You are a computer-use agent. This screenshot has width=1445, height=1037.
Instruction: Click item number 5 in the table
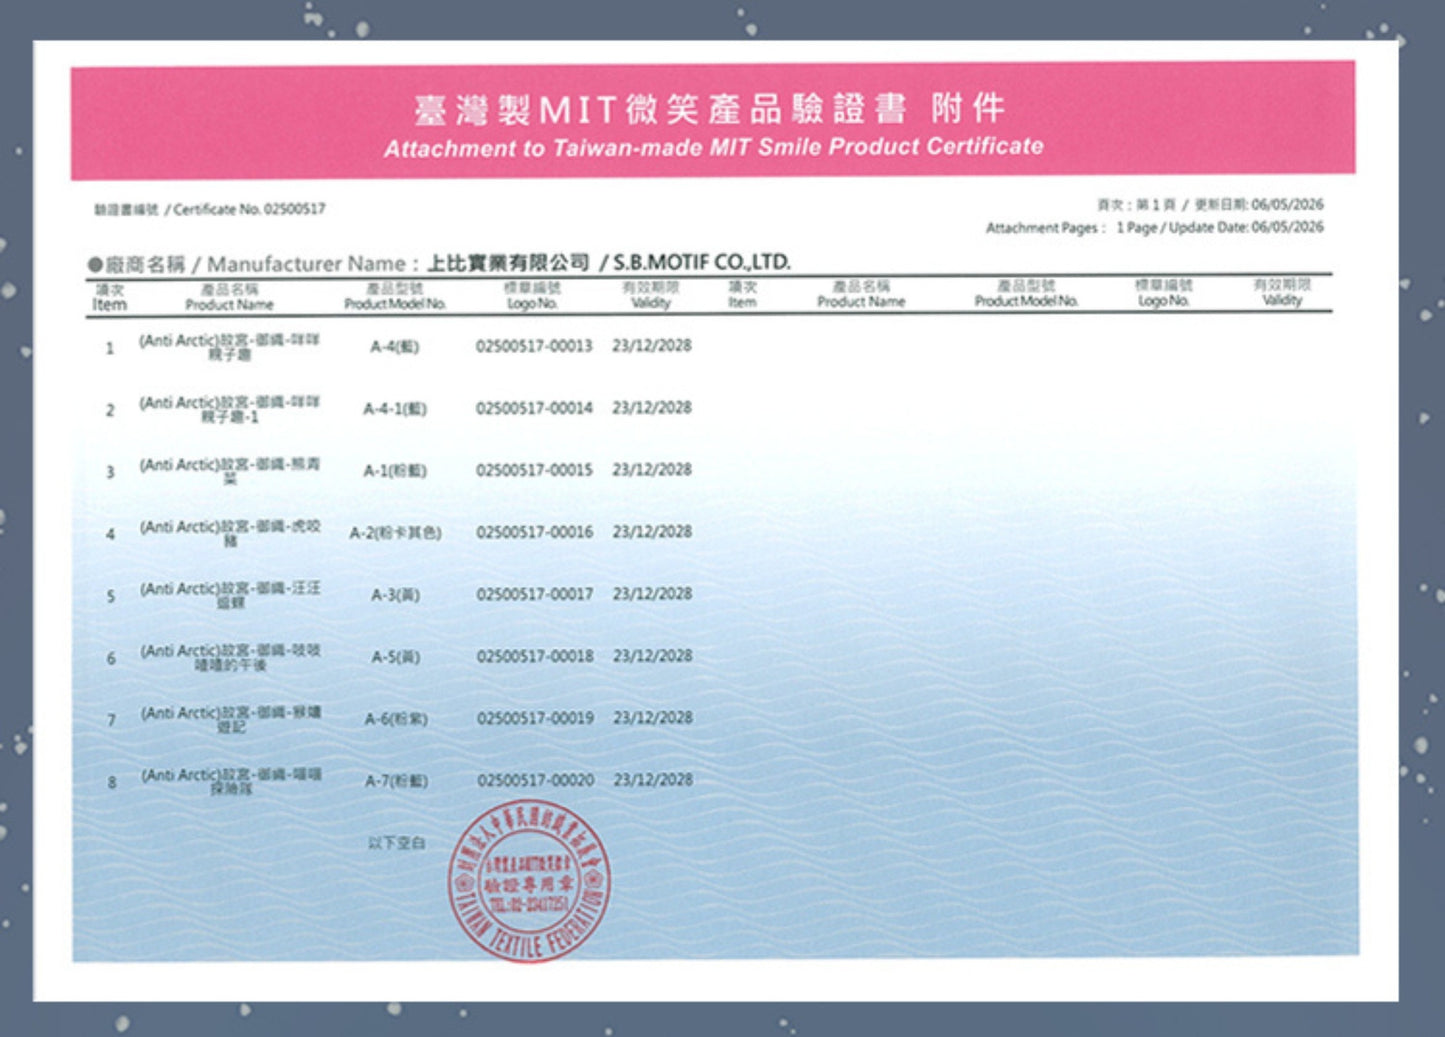[x=111, y=596]
